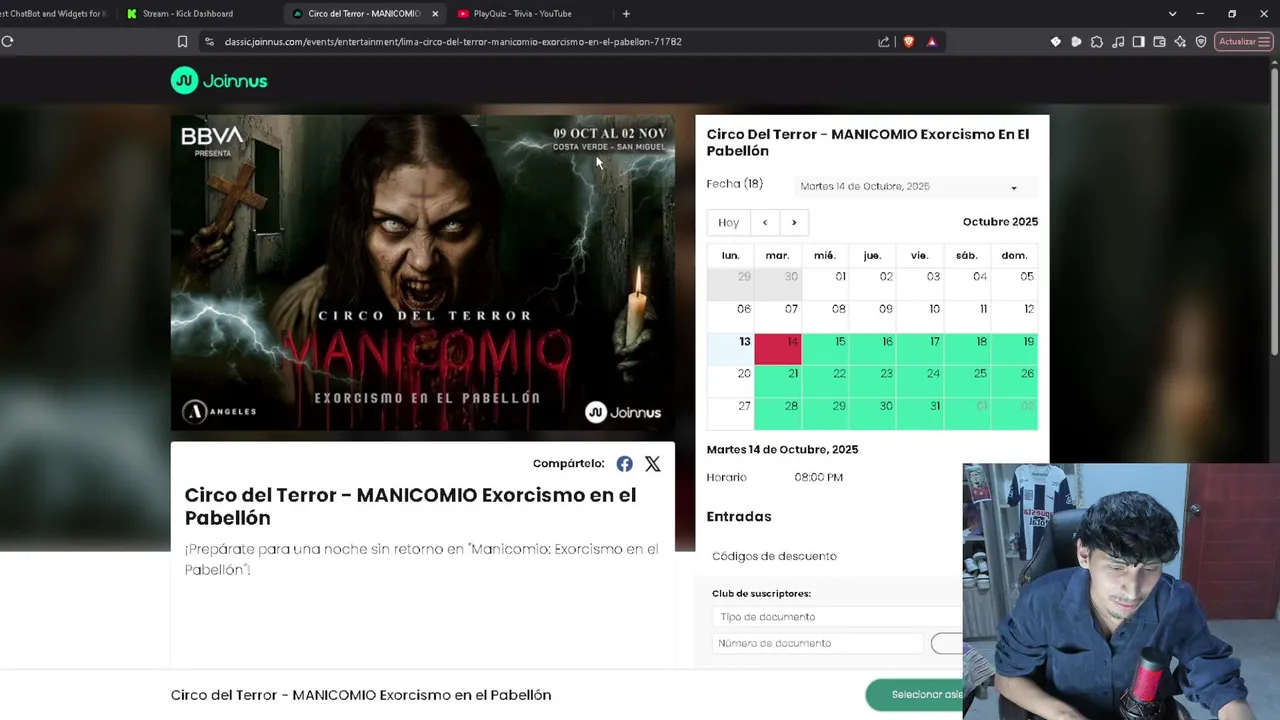Share the event on X

(652, 464)
